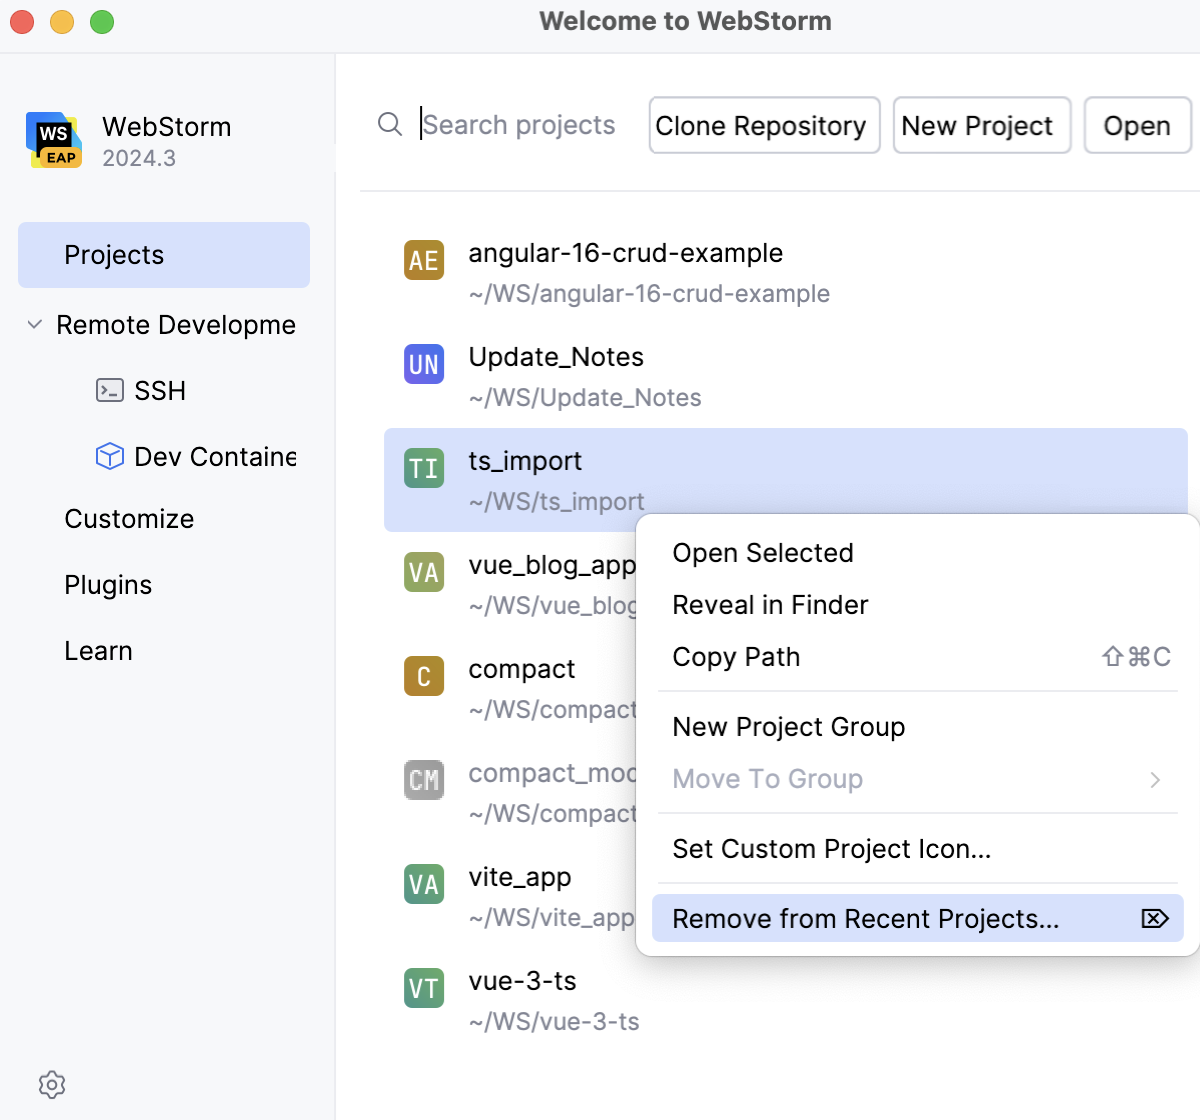The width and height of the screenshot is (1200, 1120).
Task: Select the SSH terminal icon
Action: point(108,390)
